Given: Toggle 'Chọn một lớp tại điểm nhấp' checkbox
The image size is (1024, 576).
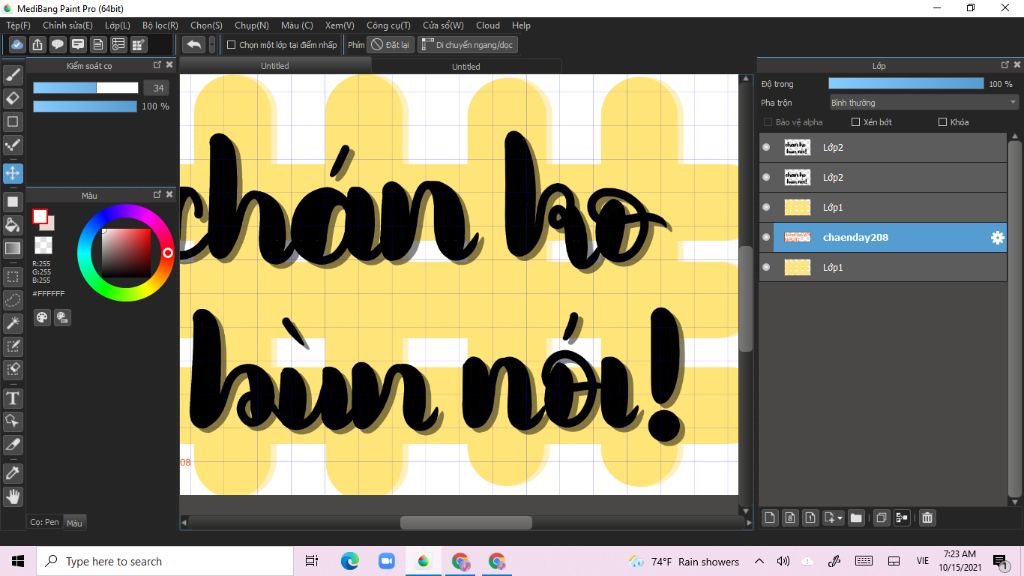Looking at the screenshot, I should coord(231,44).
